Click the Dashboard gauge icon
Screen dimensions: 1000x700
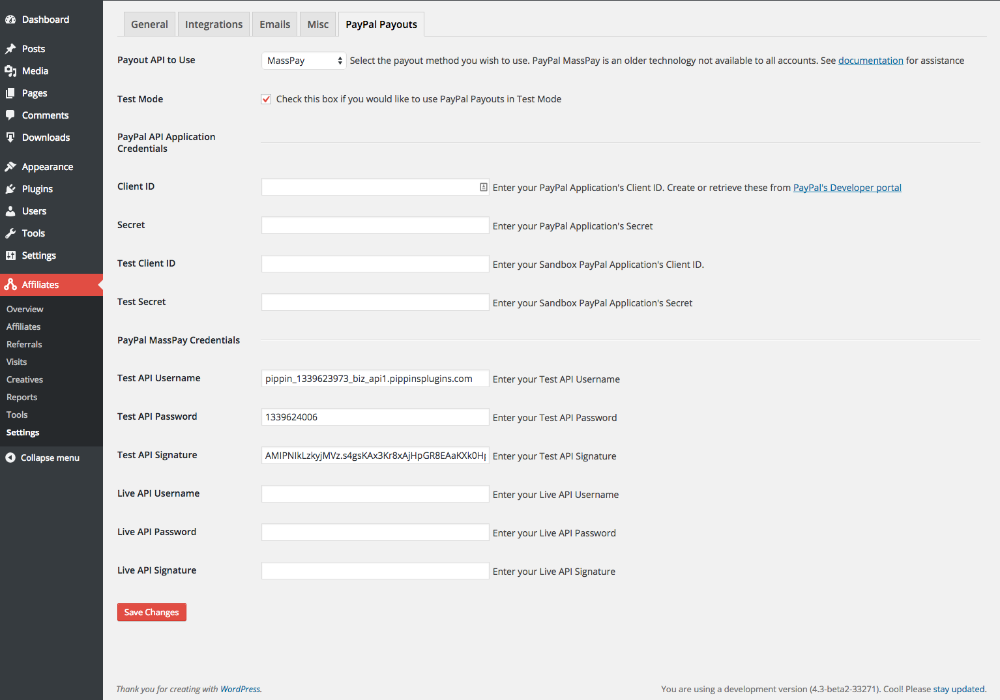pyautogui.click(x=10, y=20)
